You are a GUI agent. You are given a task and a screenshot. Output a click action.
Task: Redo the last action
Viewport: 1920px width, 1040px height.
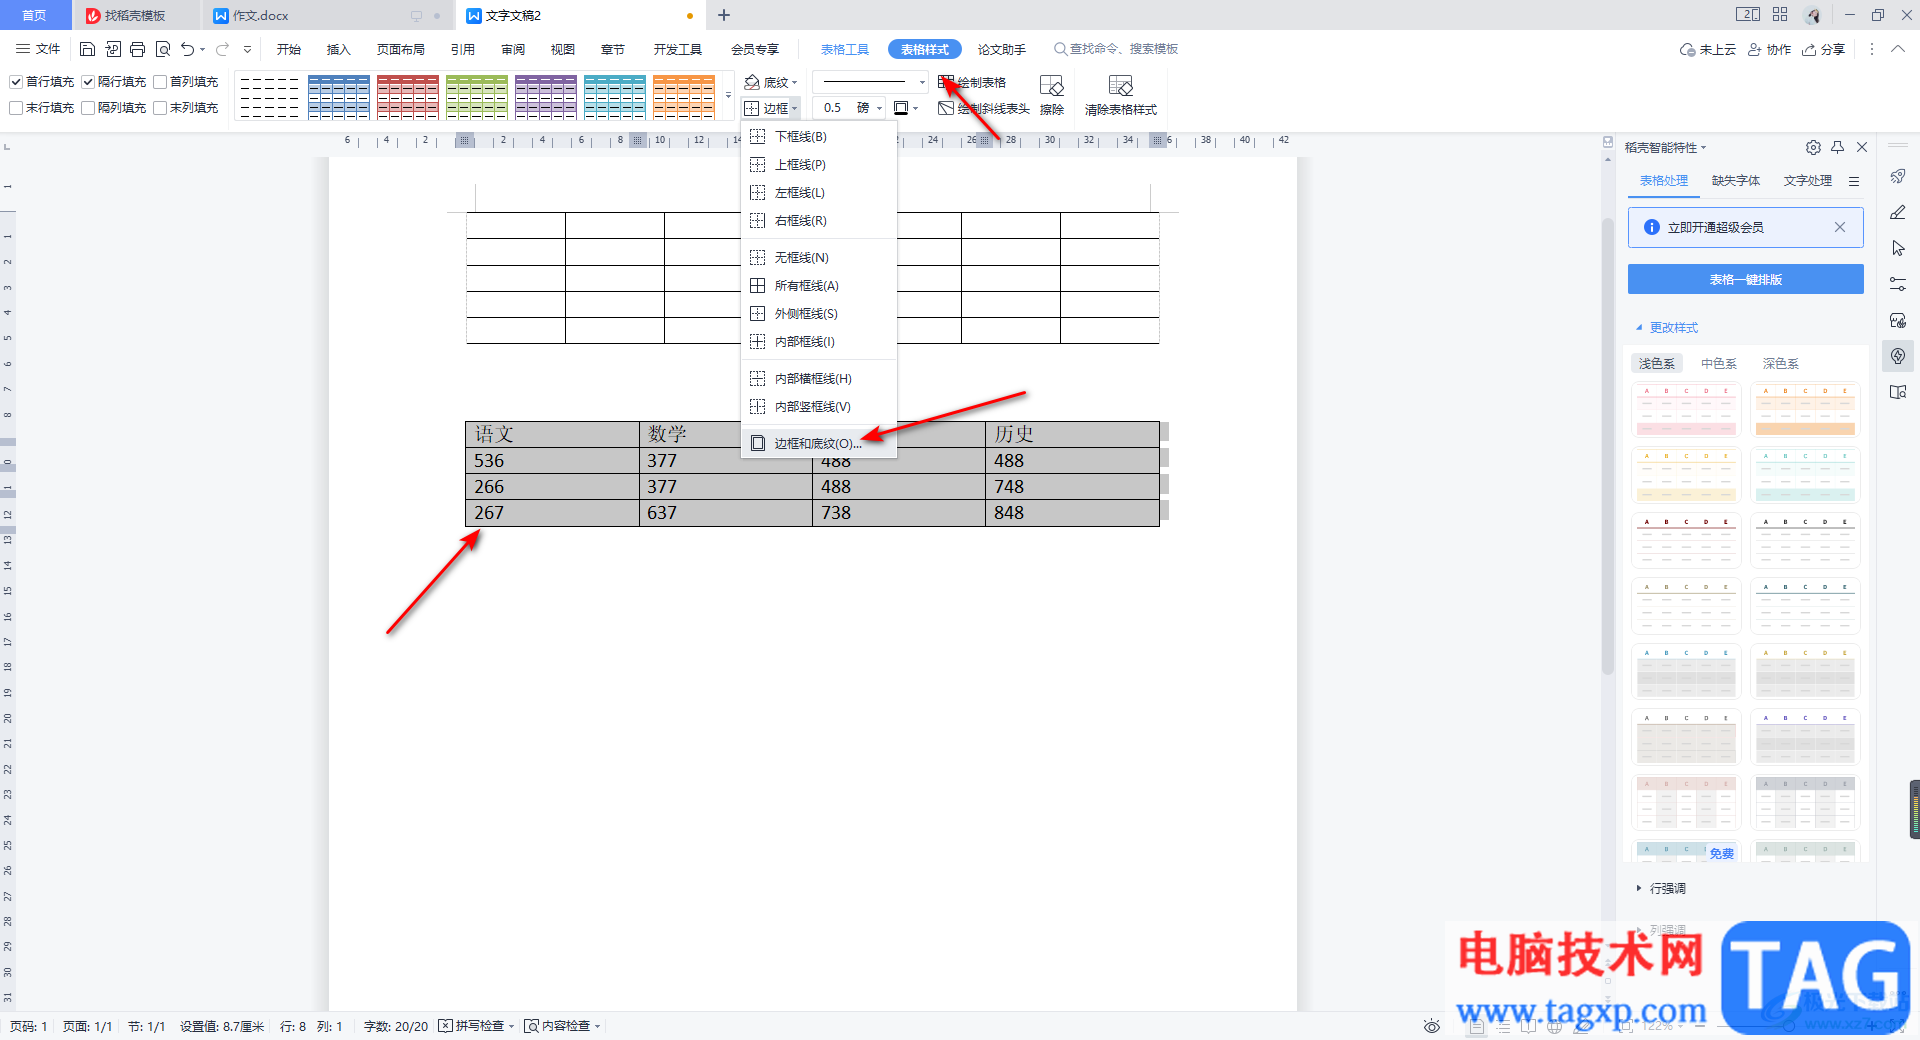[222, 49]
